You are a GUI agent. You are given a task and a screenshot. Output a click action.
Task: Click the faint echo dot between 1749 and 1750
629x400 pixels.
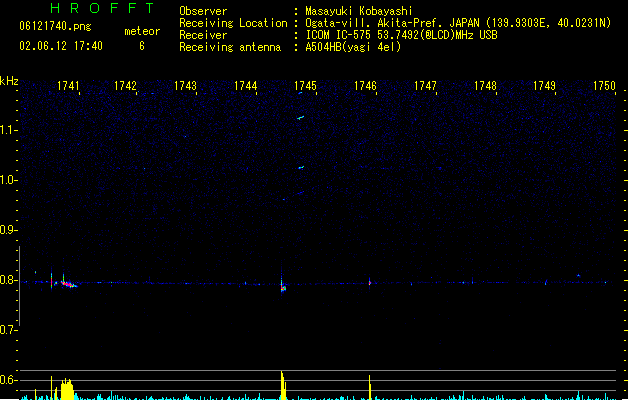point(578,276)
